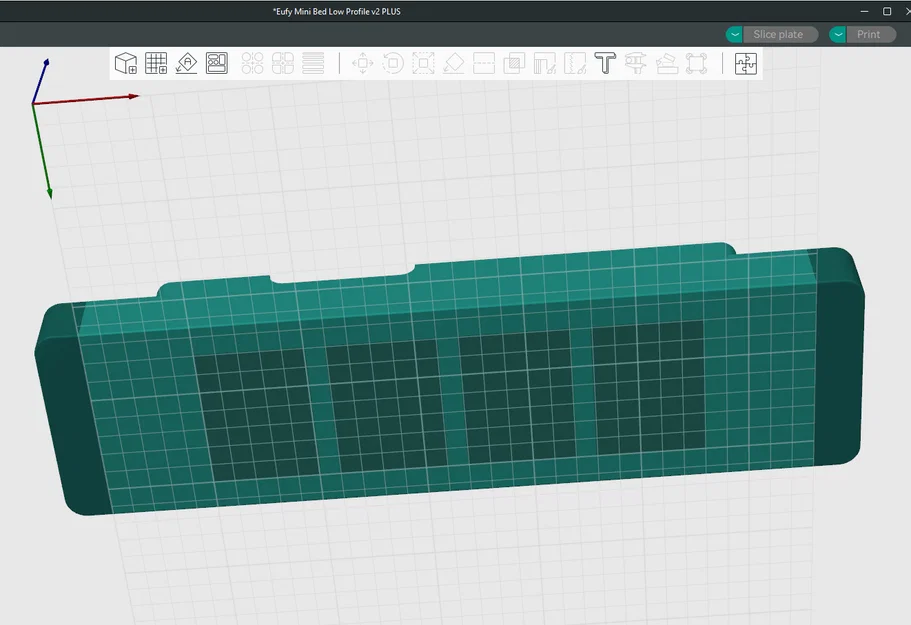Viewport: 911px width, 625px height.
Task: Click the Split to objects icon
Action: pos(252,63)
